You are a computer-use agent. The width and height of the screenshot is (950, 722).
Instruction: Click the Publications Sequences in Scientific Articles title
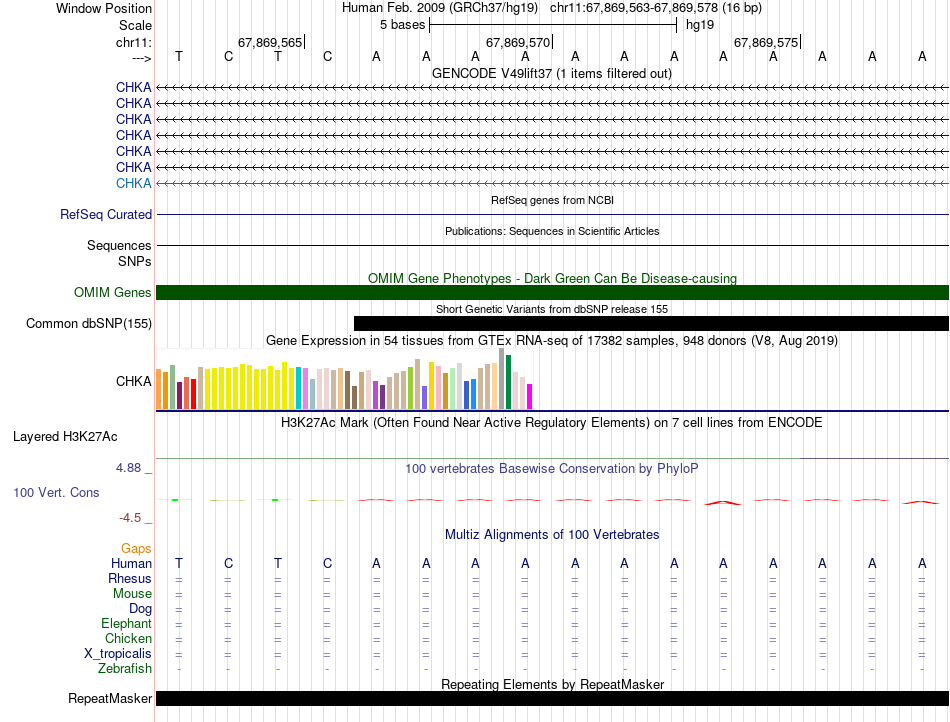click(x=552, y=231)
